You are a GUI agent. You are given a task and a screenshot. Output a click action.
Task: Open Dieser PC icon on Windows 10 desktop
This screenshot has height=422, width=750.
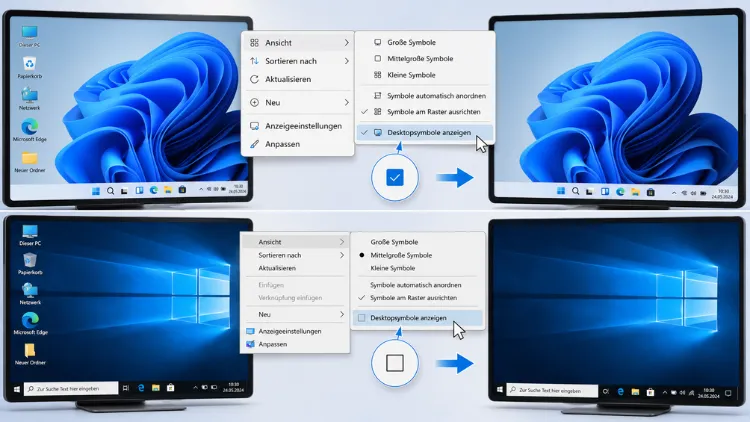(x=30, y=235)
